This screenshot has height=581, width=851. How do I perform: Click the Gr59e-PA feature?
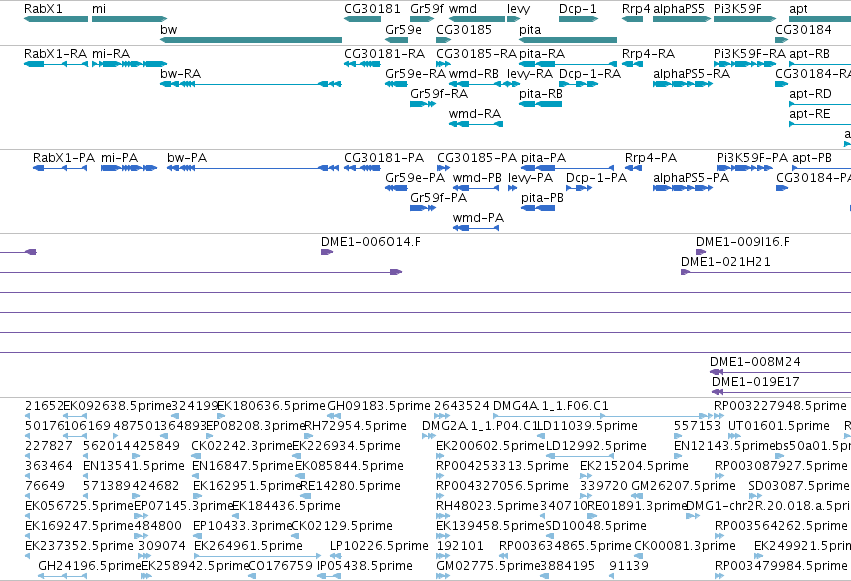[396, 188]
